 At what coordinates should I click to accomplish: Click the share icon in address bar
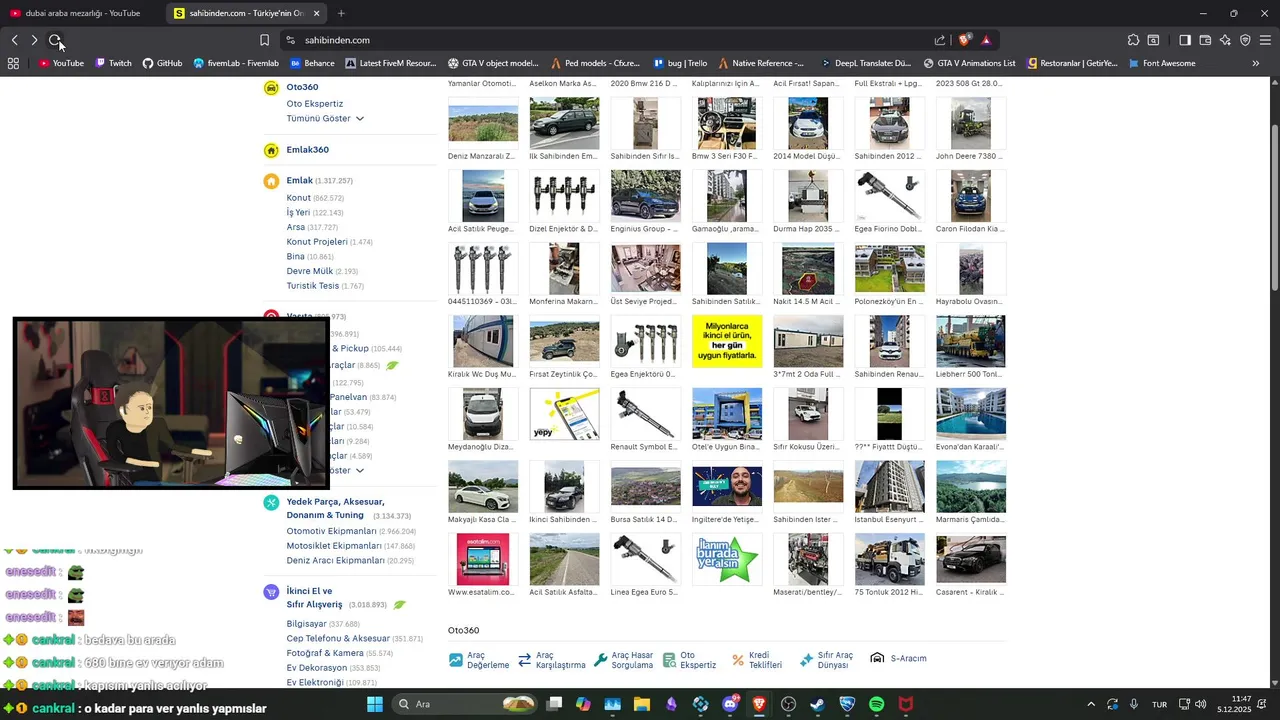click(940, 40)
